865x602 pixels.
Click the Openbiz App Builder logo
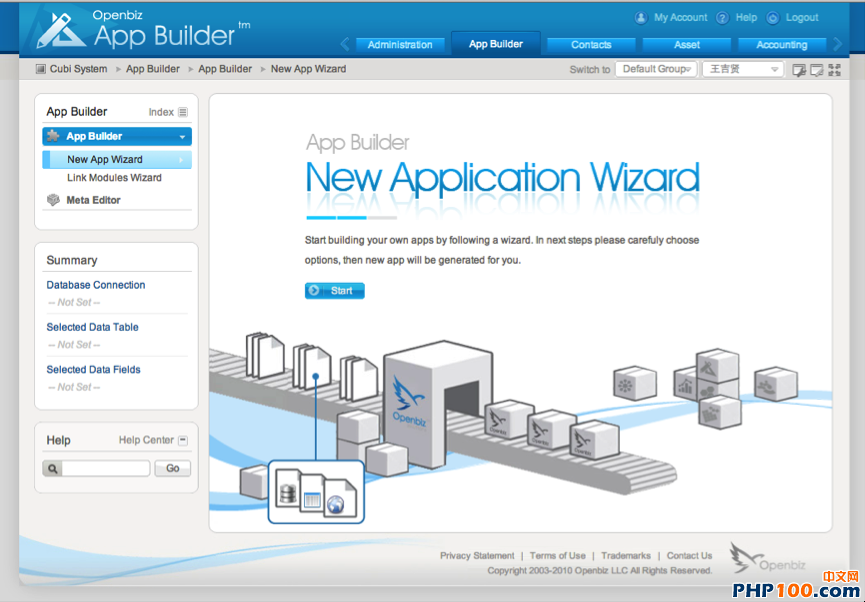point(140,31)
